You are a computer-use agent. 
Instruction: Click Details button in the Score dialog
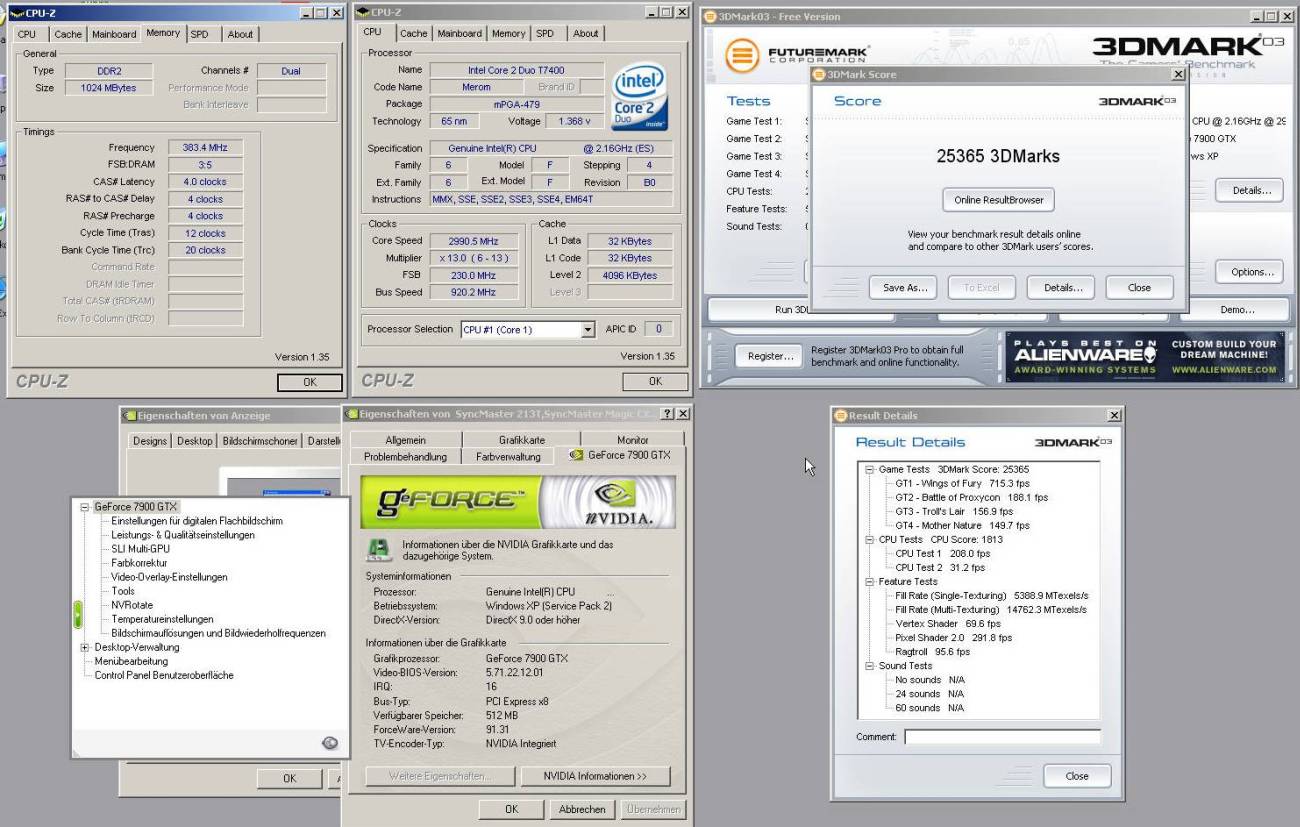(1063, 287)
